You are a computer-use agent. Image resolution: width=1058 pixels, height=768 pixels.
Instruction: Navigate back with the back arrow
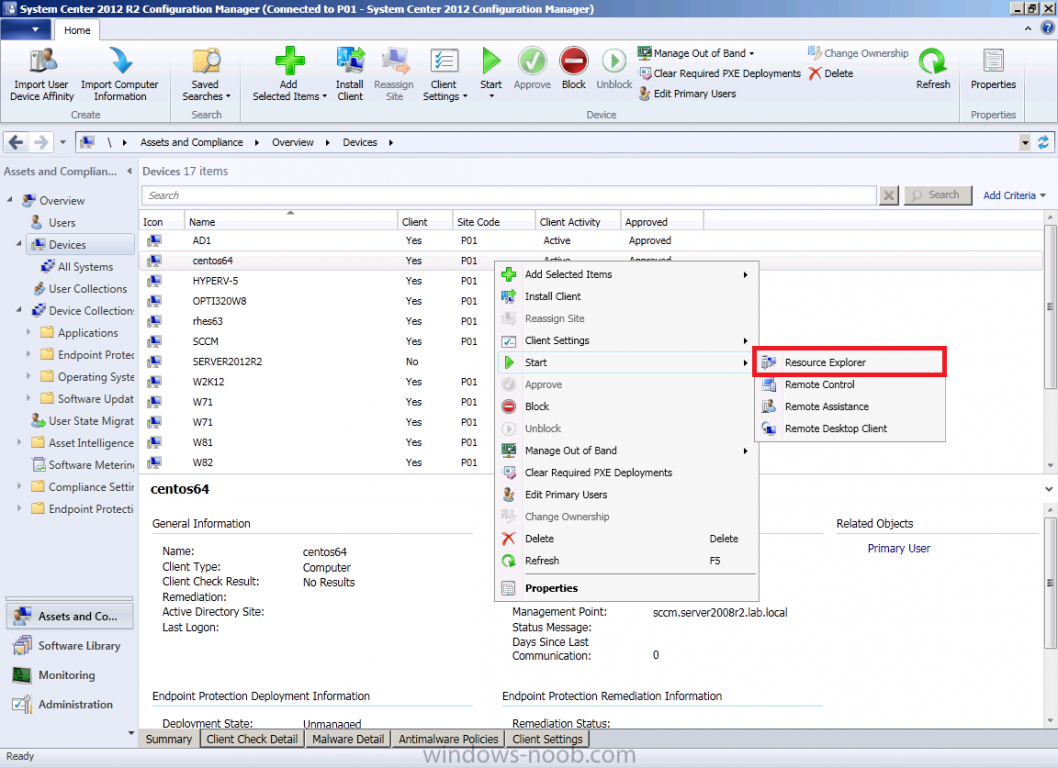tap(16, 142)
